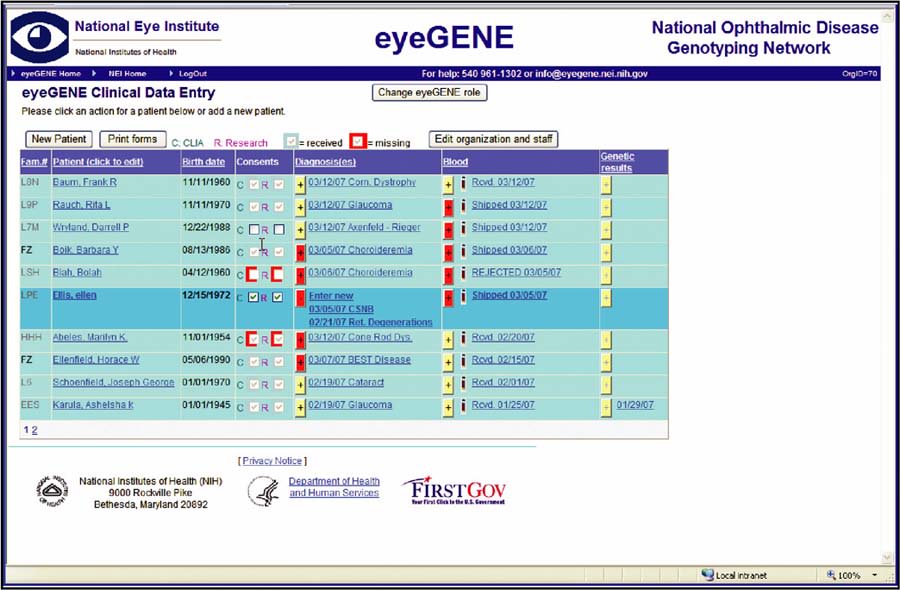Screen dimensions: 900x590
Task: Click blood info icon beside Rcvd 01/25/07
Action: click(x=463, y=406)
